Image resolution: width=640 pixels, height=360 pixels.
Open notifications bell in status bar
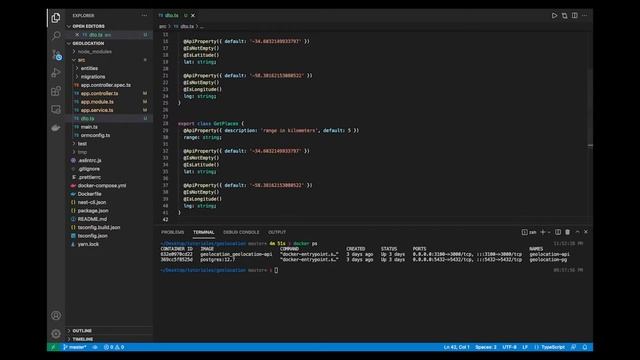[x=584, y=347]
